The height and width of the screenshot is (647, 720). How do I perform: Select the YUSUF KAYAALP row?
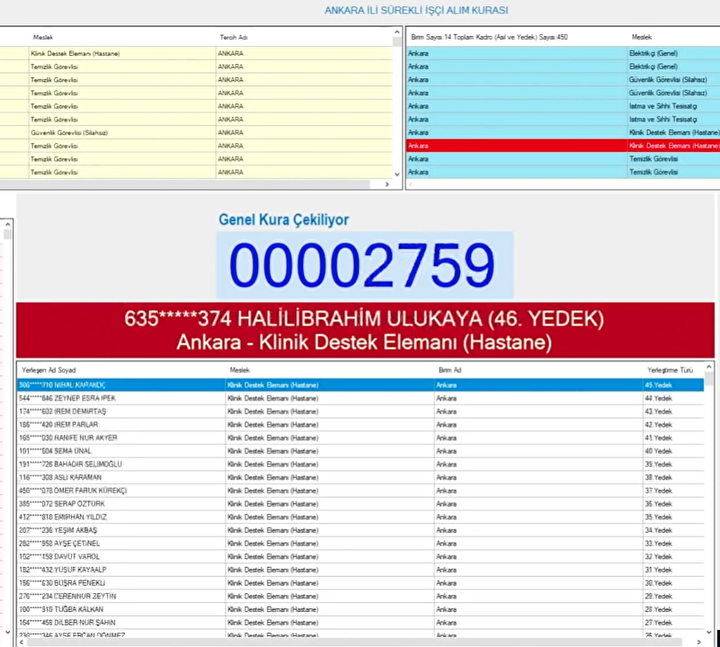coord(360,570)
